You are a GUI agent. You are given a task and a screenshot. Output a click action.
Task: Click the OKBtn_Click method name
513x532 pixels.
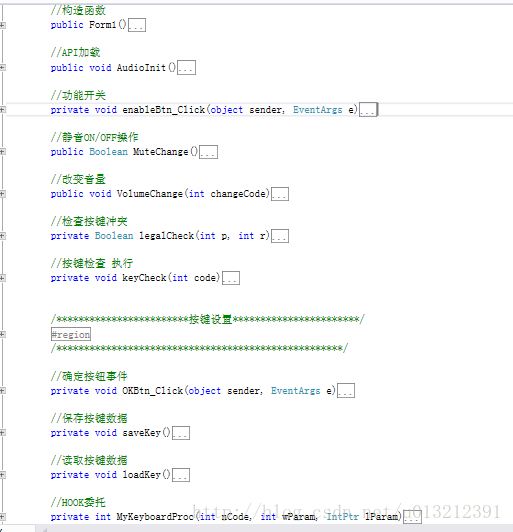(x=153, y=391)
